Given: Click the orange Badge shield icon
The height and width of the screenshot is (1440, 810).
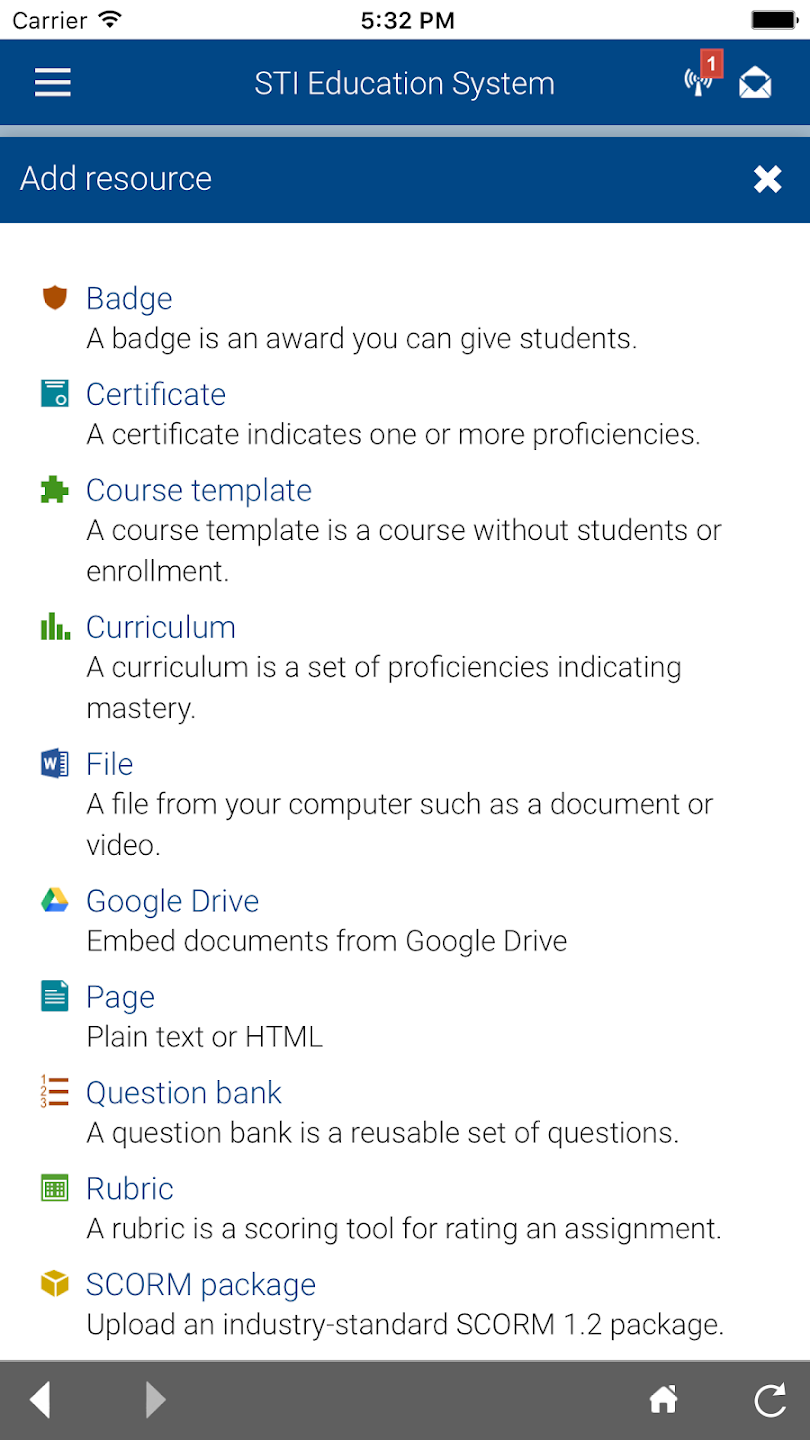Looking at the screenshot, I should tap(54, 297).
